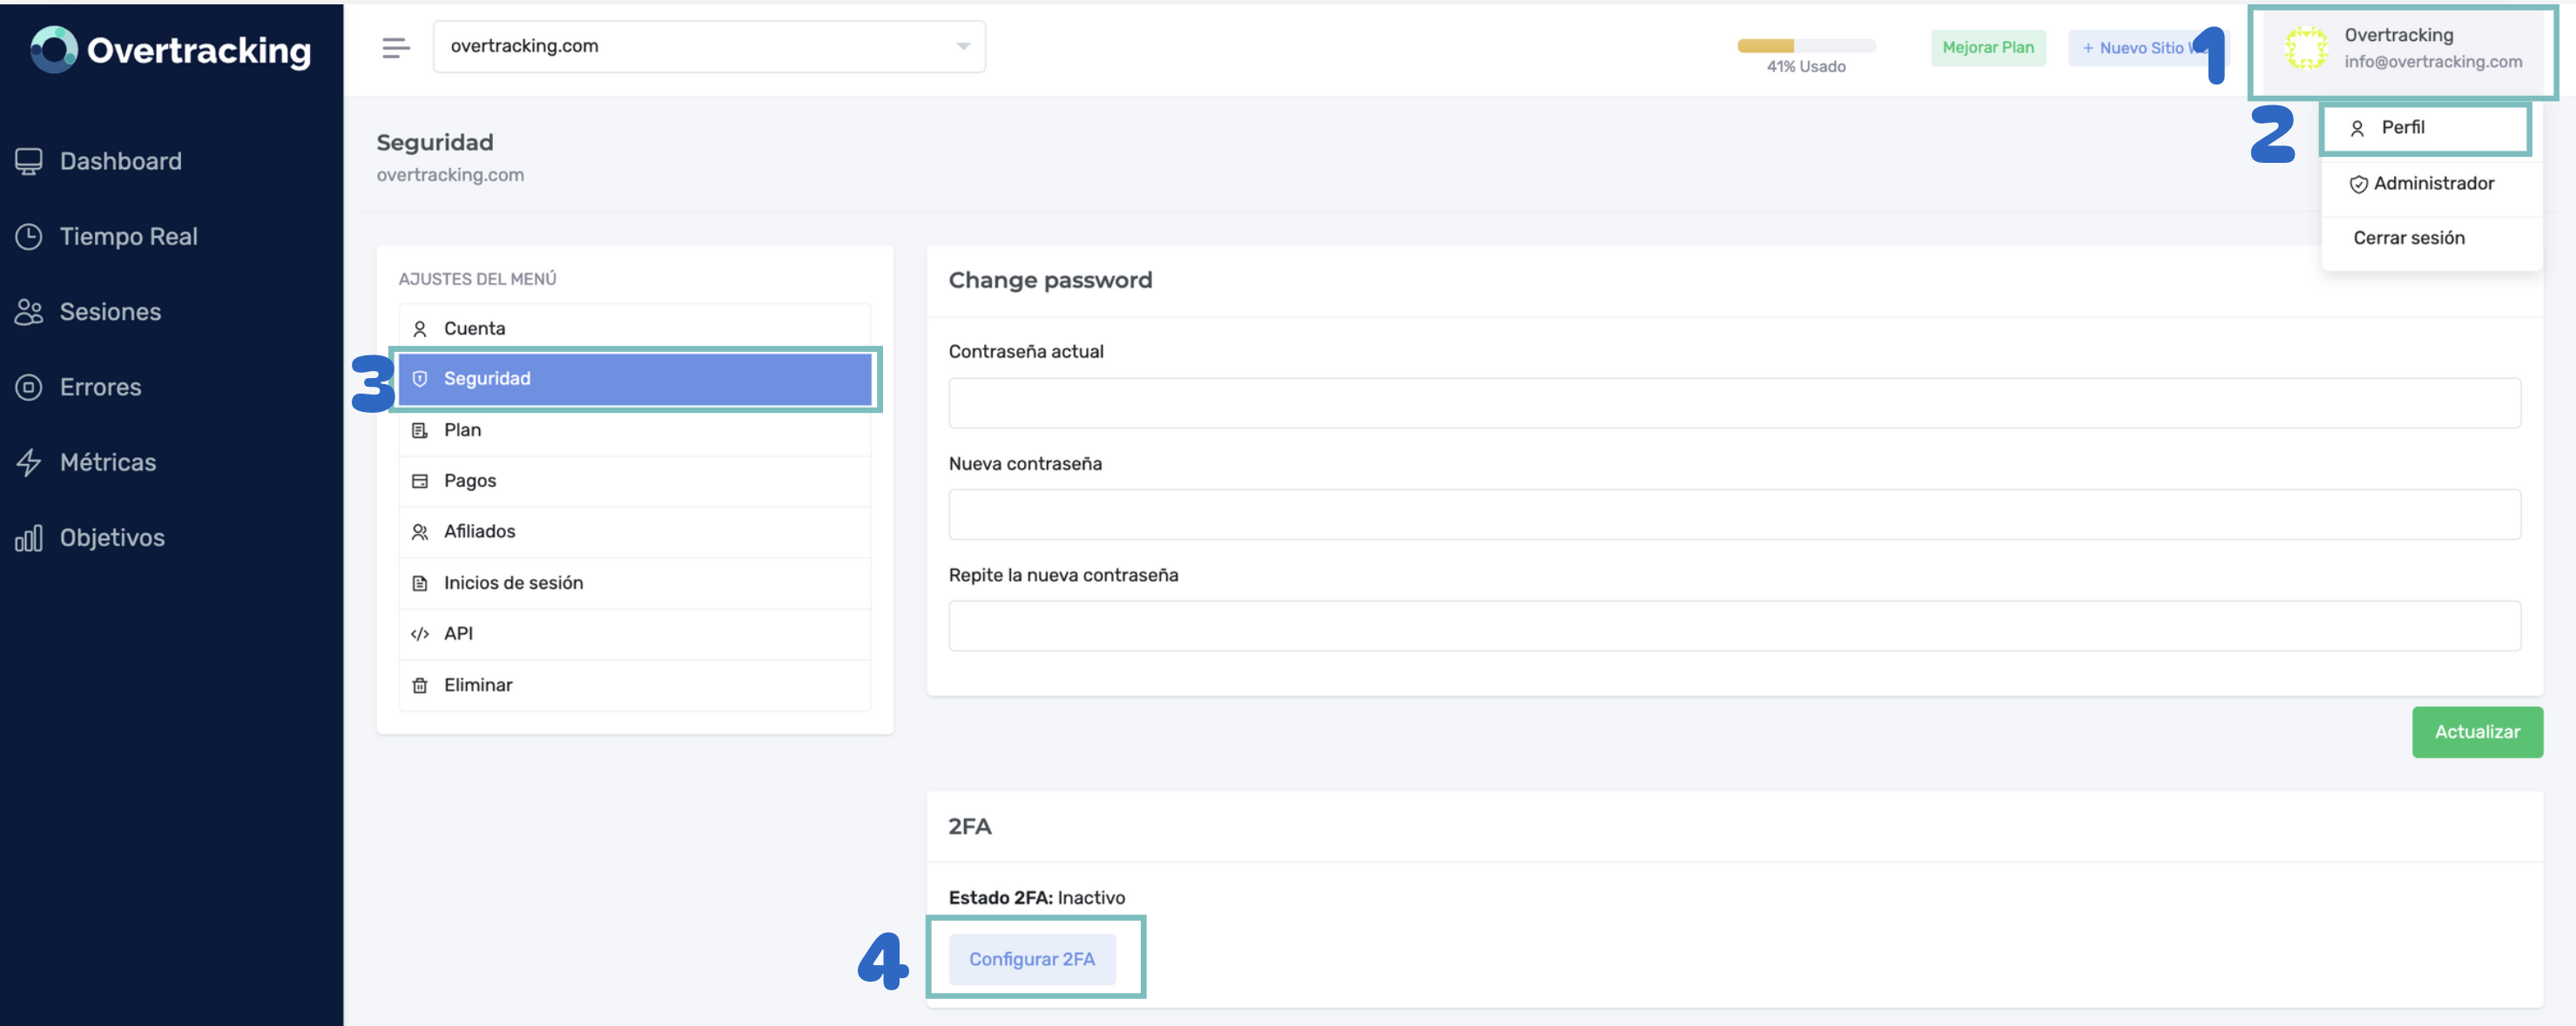Click the 2FA section heading
Viewport: 2576px width, 1026px height.
(969, 827)
